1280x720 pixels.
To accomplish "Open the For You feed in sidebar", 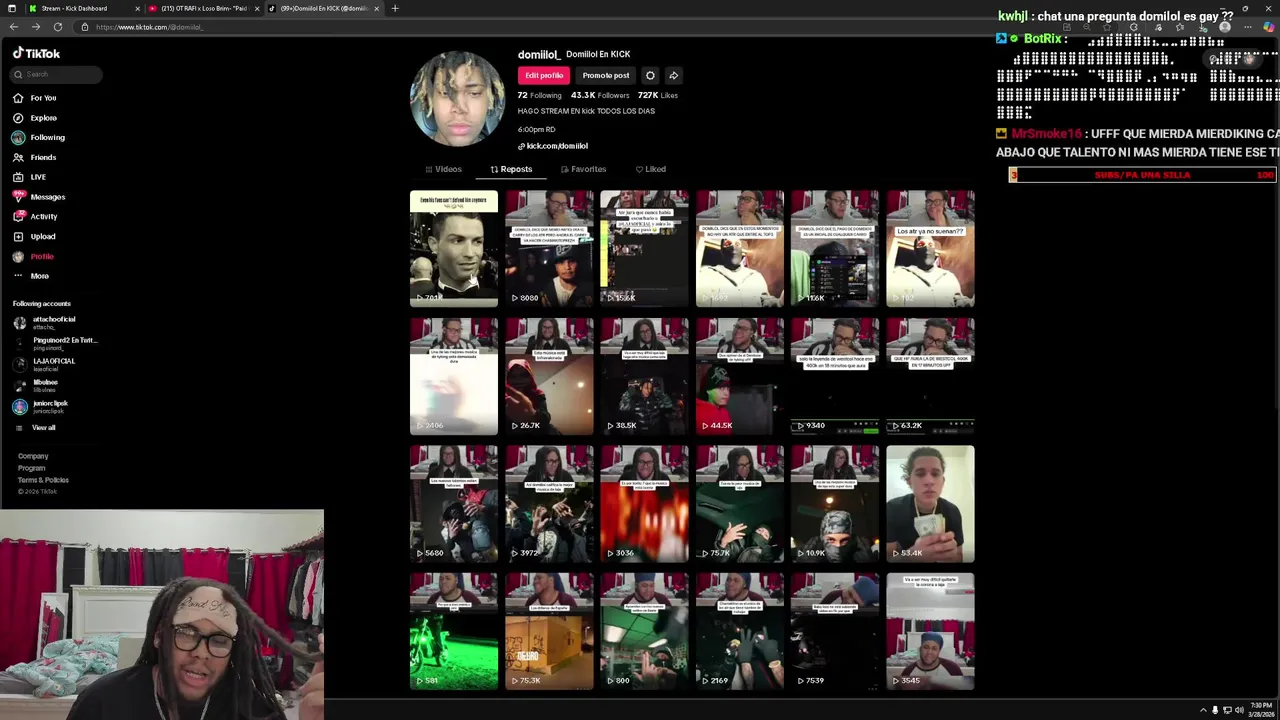I will pyautogui.click(x=34, y=98).
